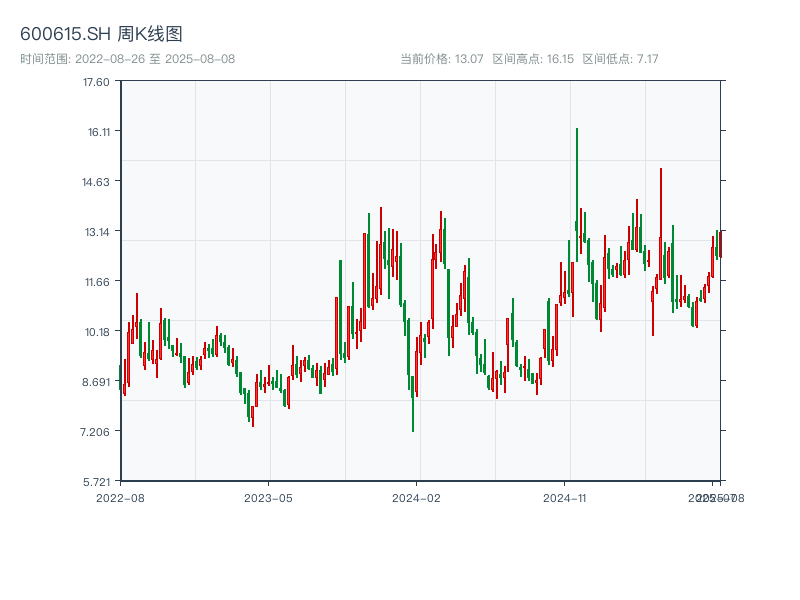This screenshot has height=600, width=800.
Task: Click the x-axis label 2023-05
Action: tap(268, 498)
